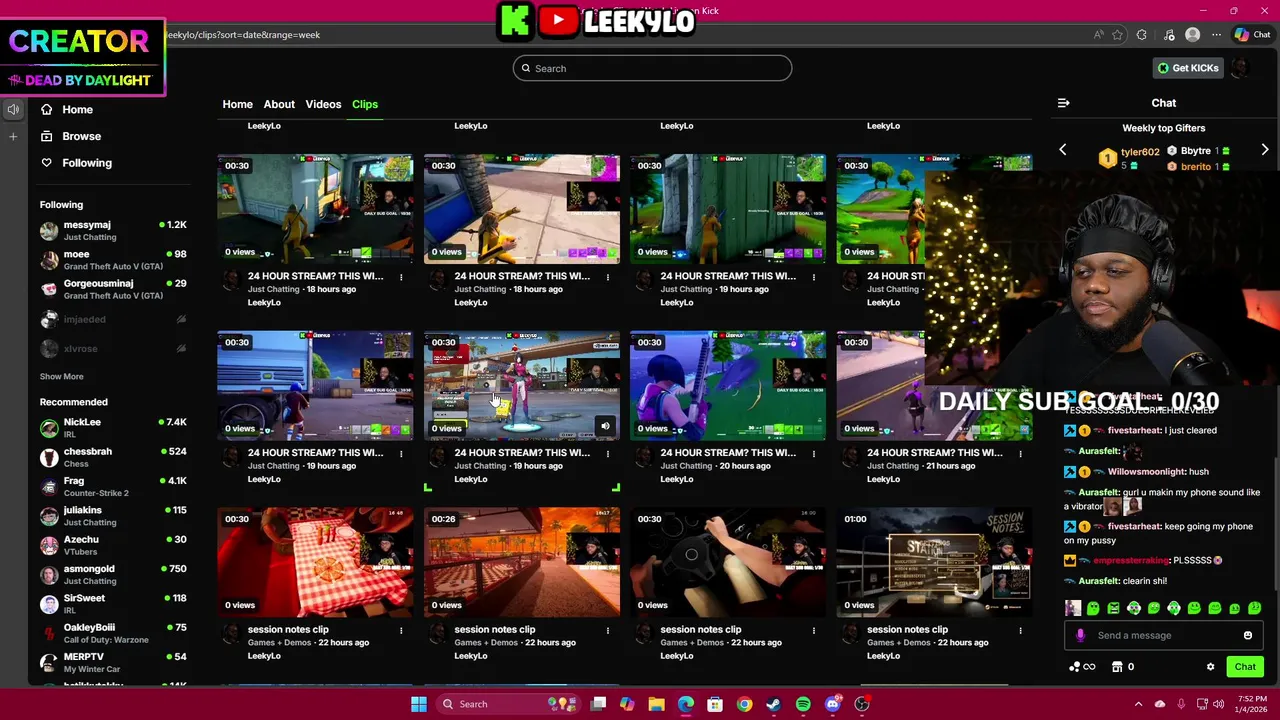Open options for the 01:00 session notes clip
The height and width of the screenshot is (720, 1280).
[x=1021, y=631]
